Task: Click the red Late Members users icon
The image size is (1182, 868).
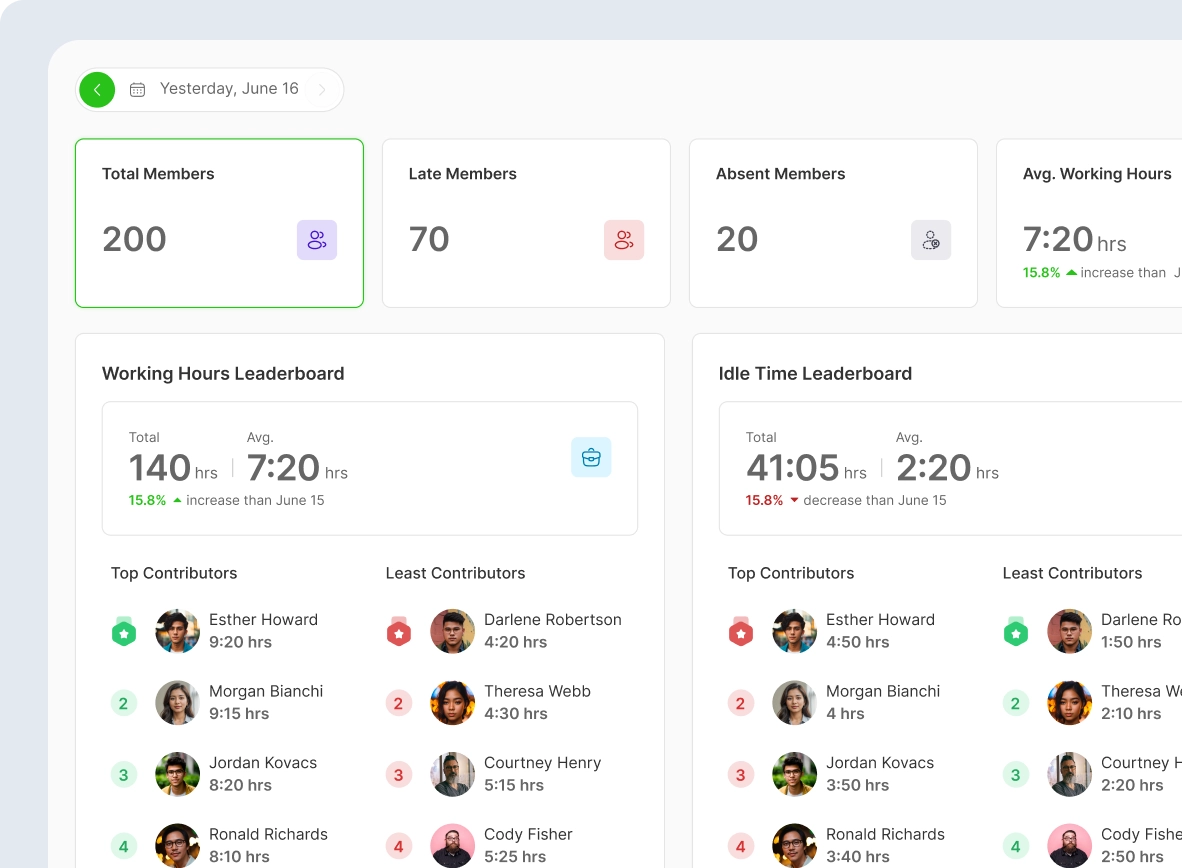Action: coord(624,240)
